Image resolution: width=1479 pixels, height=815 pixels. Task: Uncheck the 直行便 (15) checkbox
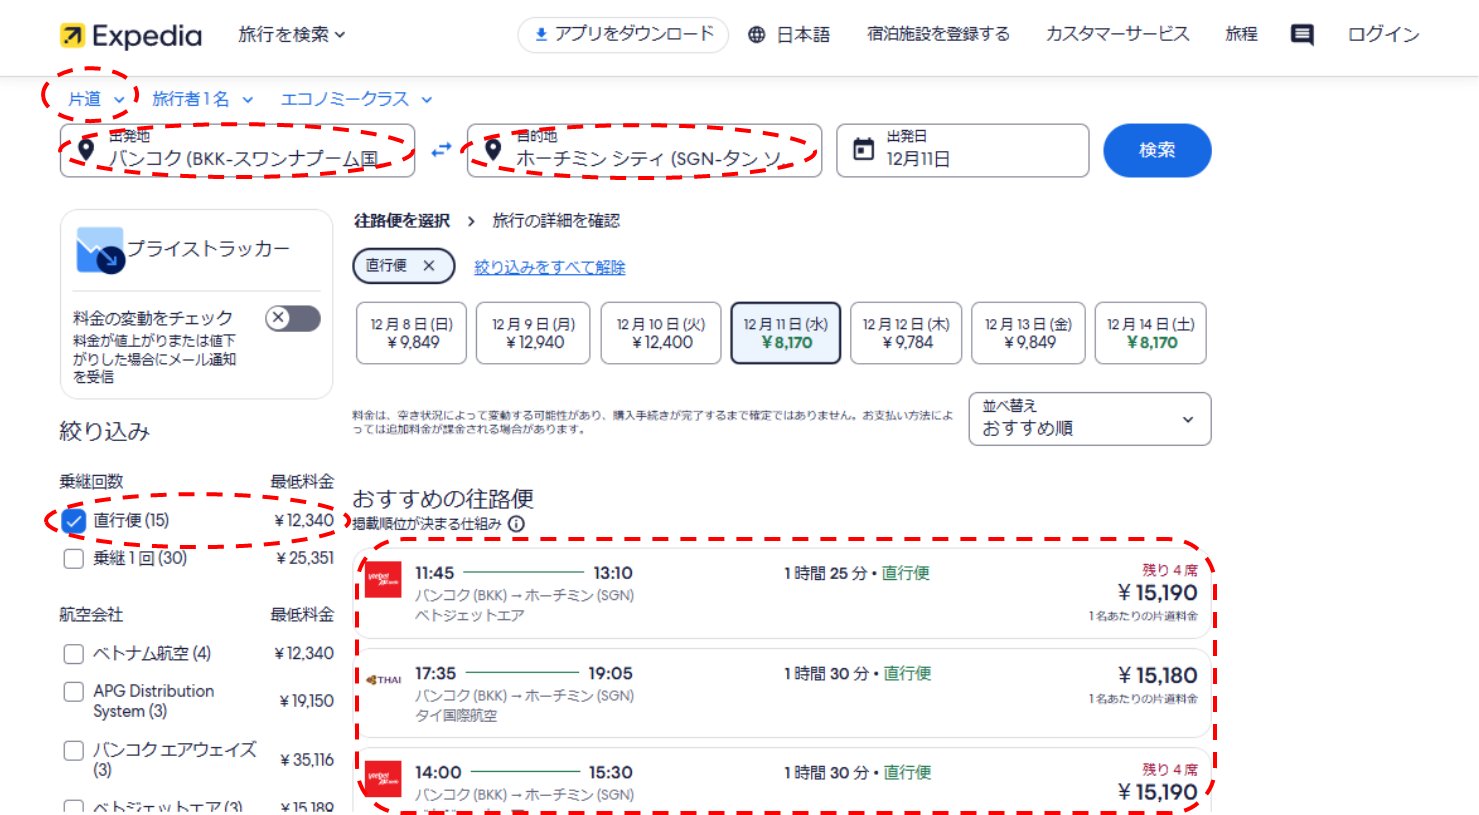pos(74,521)
